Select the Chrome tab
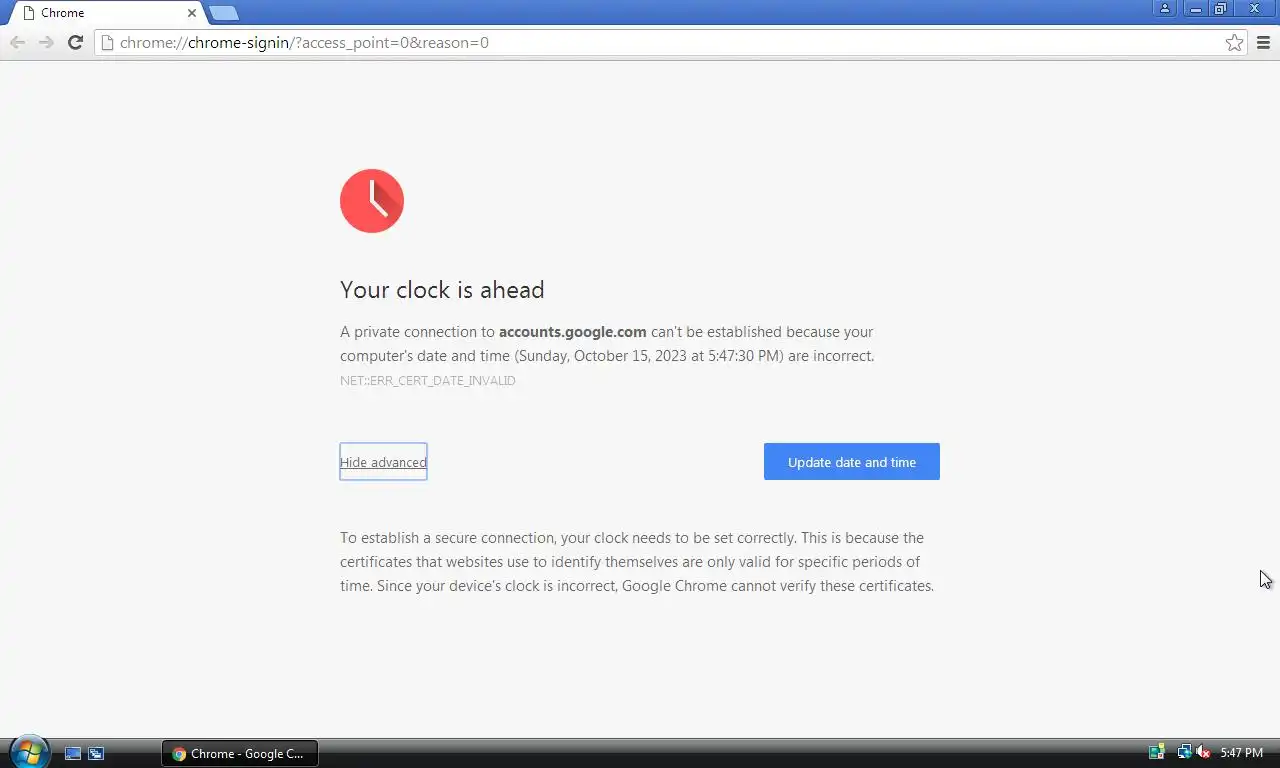The image size is (1280, 768). (105, 13)
